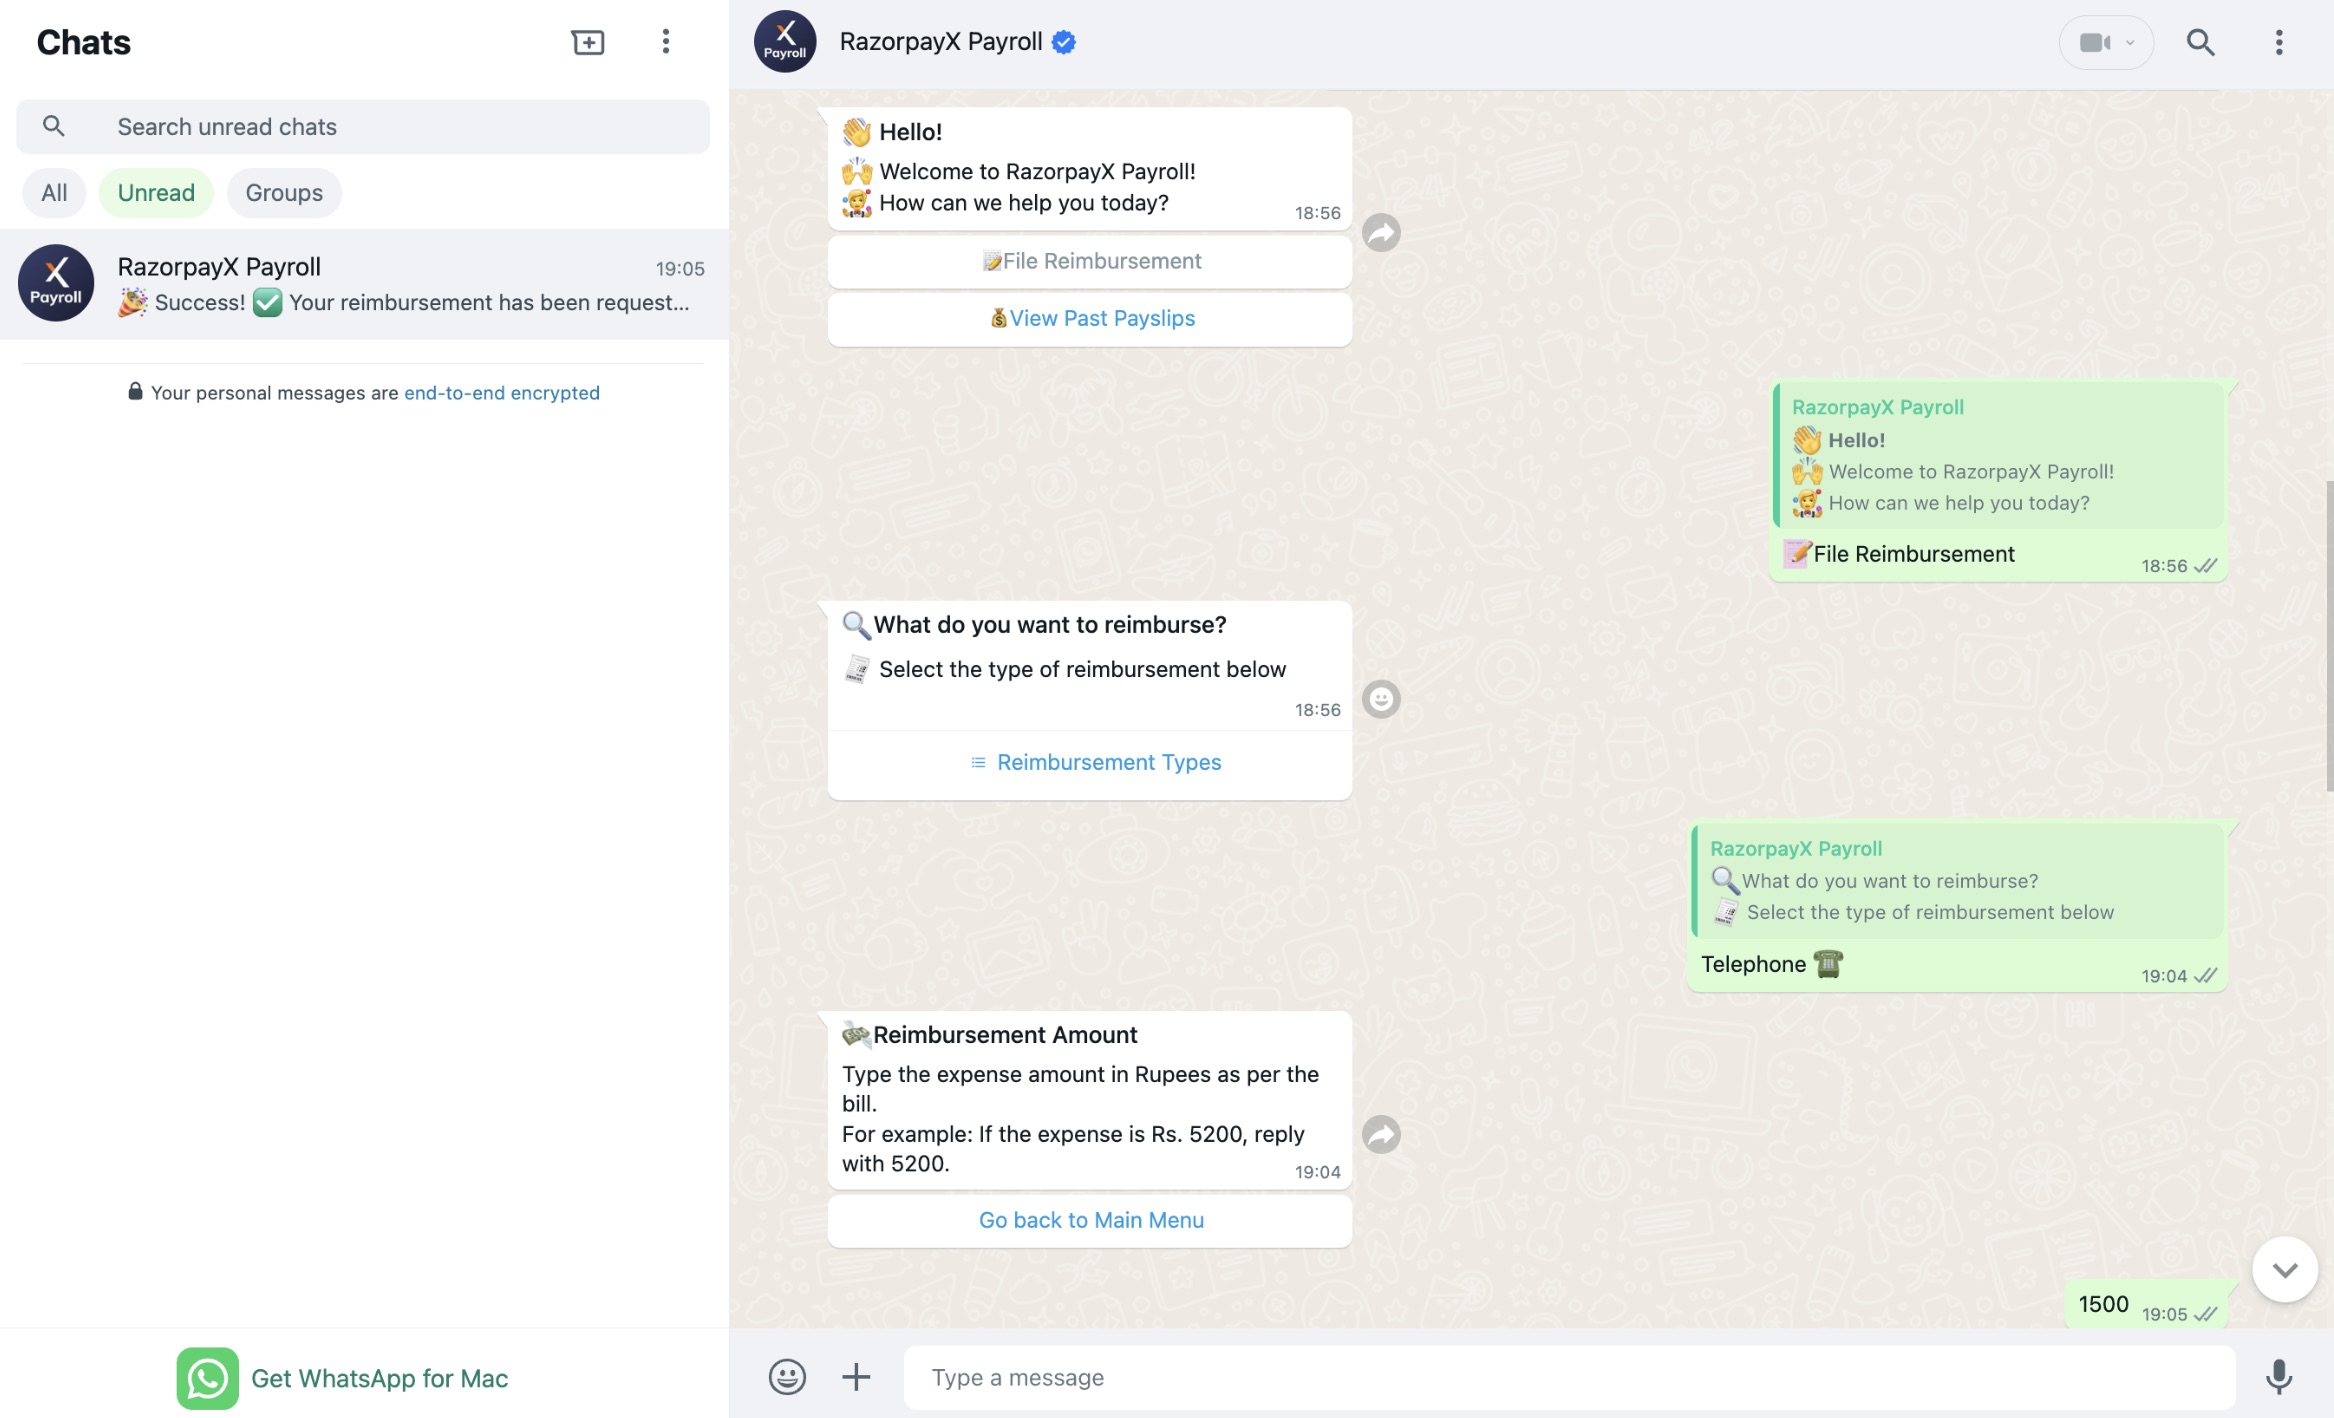Open the emoji picker
Screen dimensions: 2334x1418
787,1377
